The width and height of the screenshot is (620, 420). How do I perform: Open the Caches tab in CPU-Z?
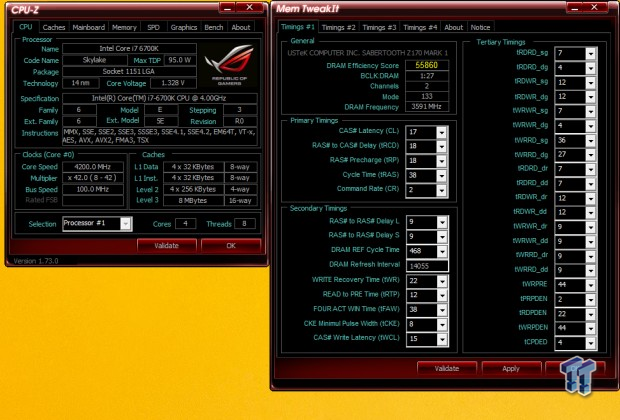(54, 27)
